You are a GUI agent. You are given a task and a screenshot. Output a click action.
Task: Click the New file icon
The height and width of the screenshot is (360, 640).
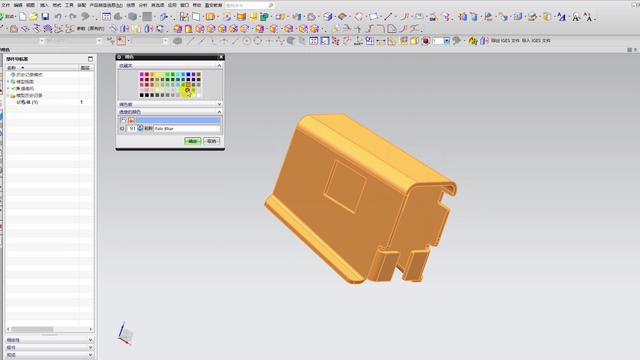pyautogui.click(x=22, y=17)
